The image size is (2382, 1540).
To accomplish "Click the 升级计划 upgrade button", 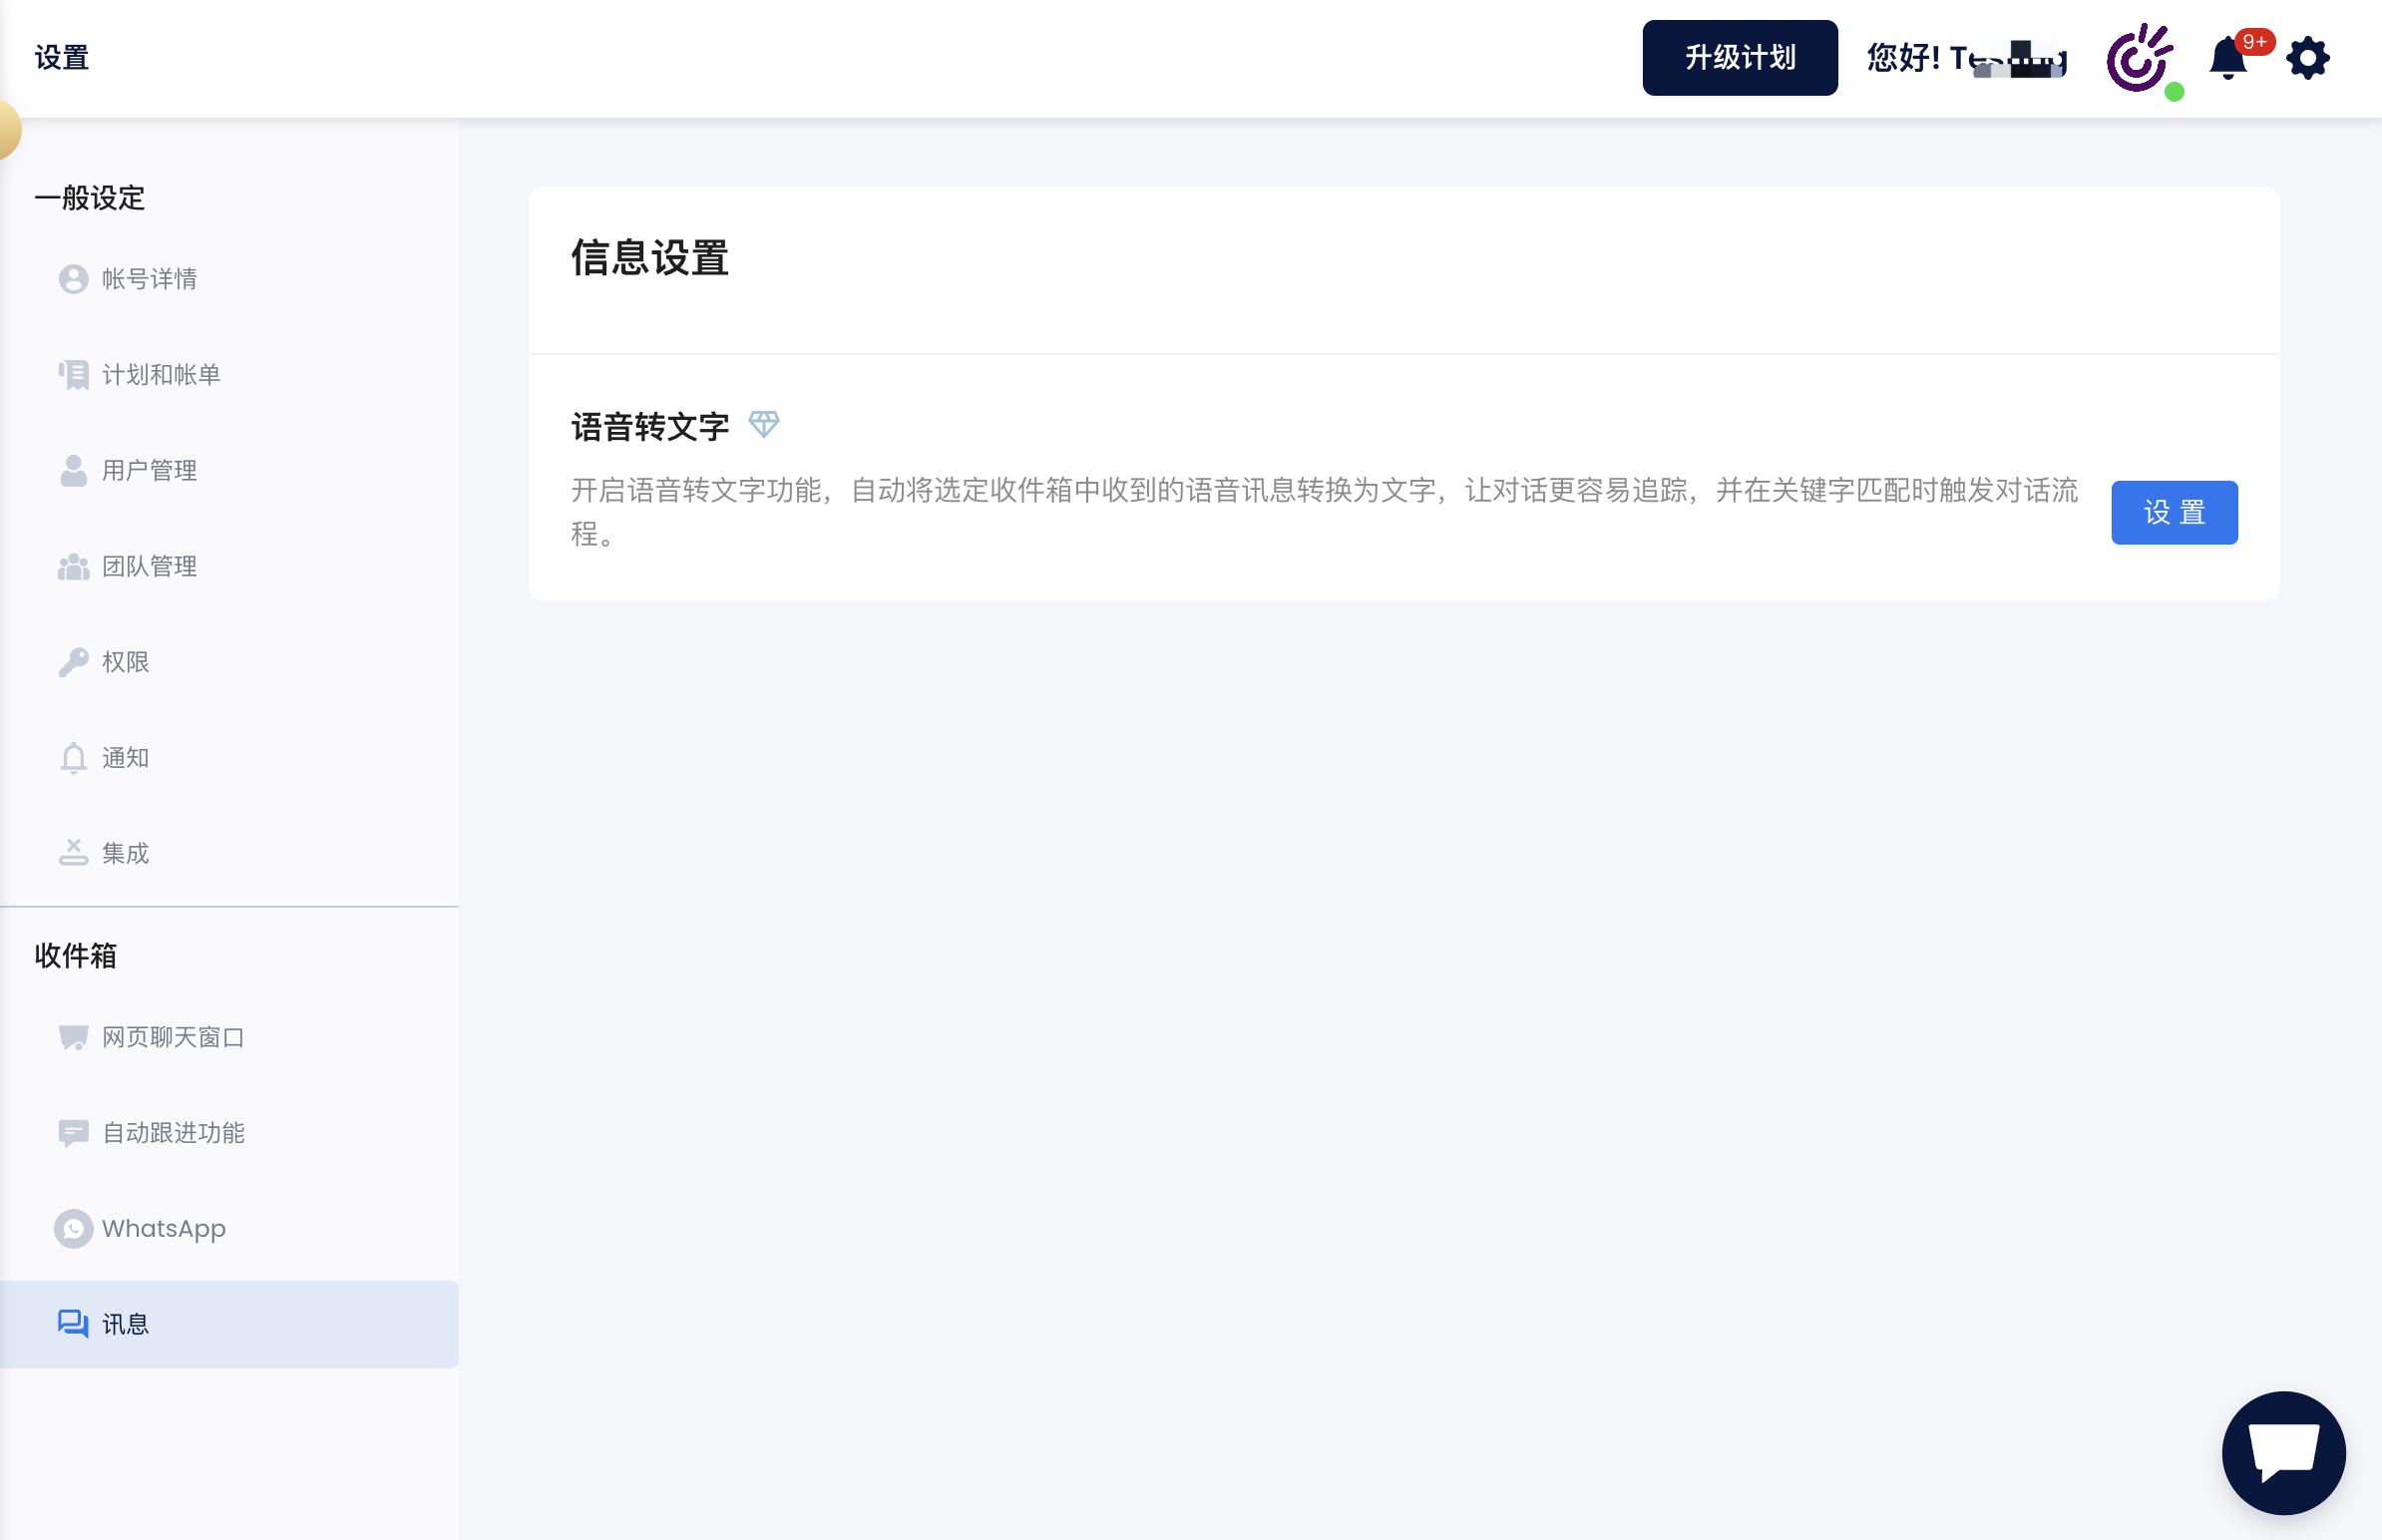I will coord(1739,58).
